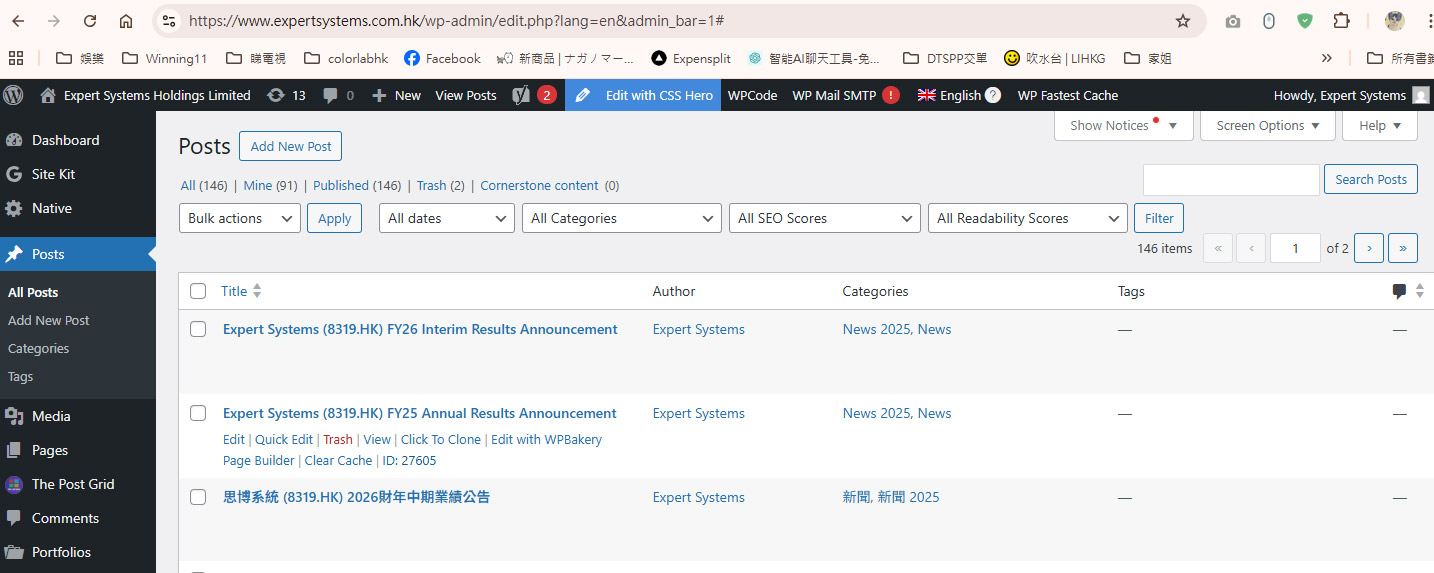This screenshot has height=573, width=1434.
Task: Click the Add New Post button
Action: pyautogui.click(x=290, y=146)
